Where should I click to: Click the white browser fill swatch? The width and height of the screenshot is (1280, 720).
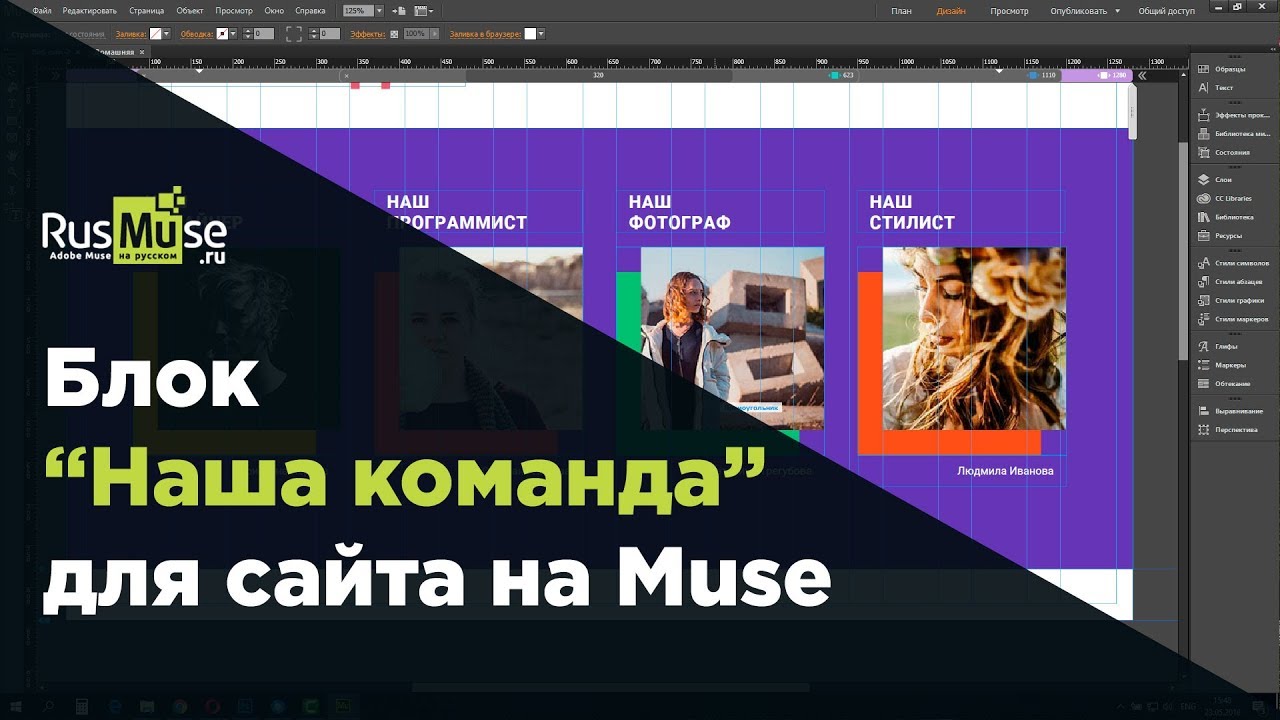[531, 33]
